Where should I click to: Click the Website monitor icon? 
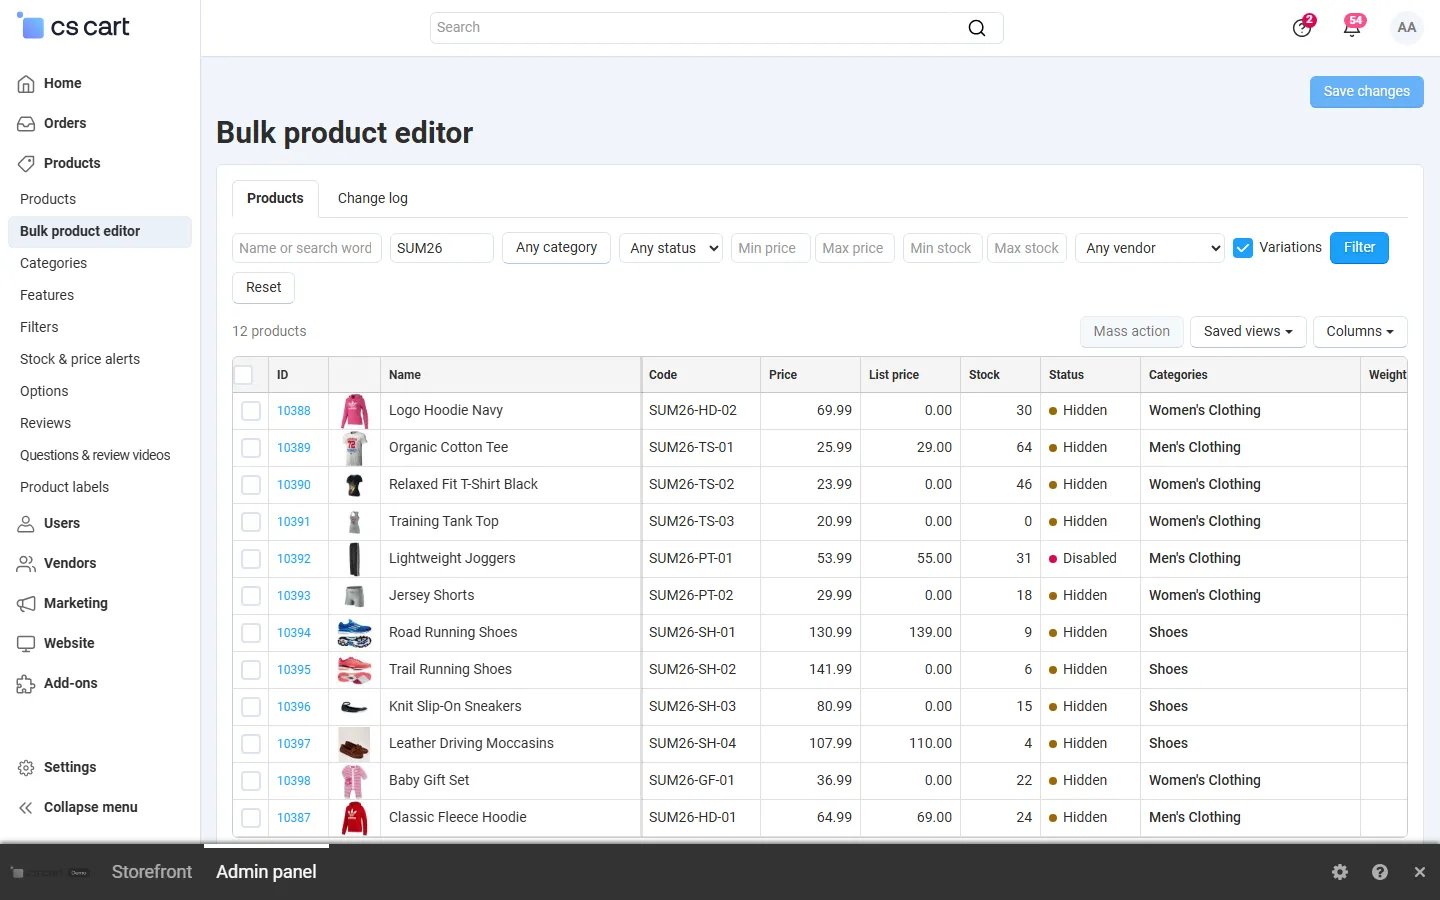click(x=26, y=644)
